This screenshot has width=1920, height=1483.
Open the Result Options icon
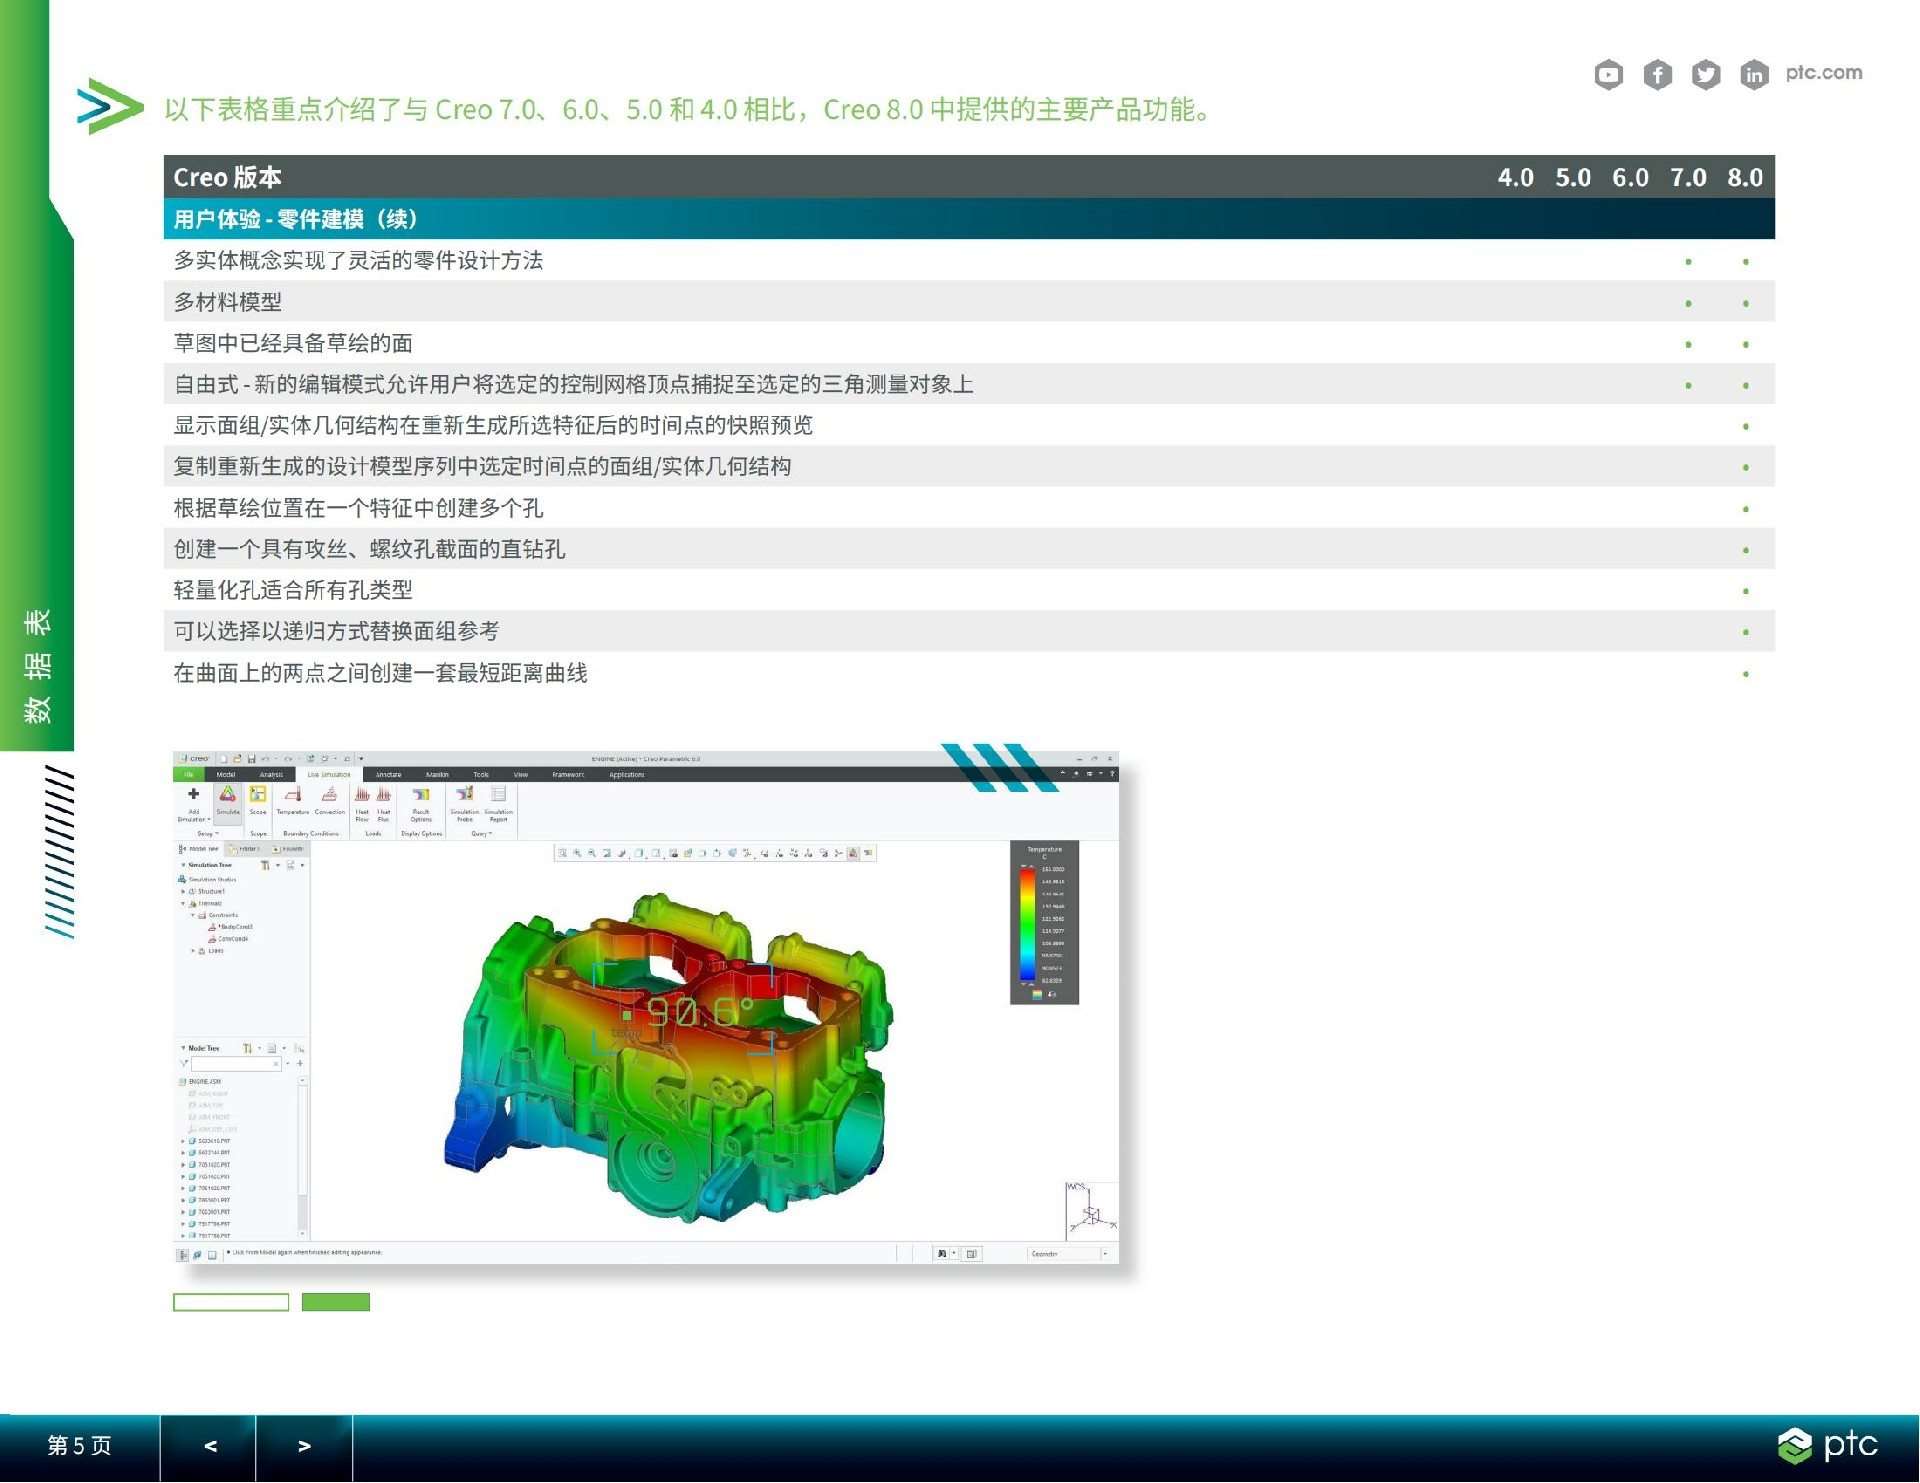tap(421, 796)
